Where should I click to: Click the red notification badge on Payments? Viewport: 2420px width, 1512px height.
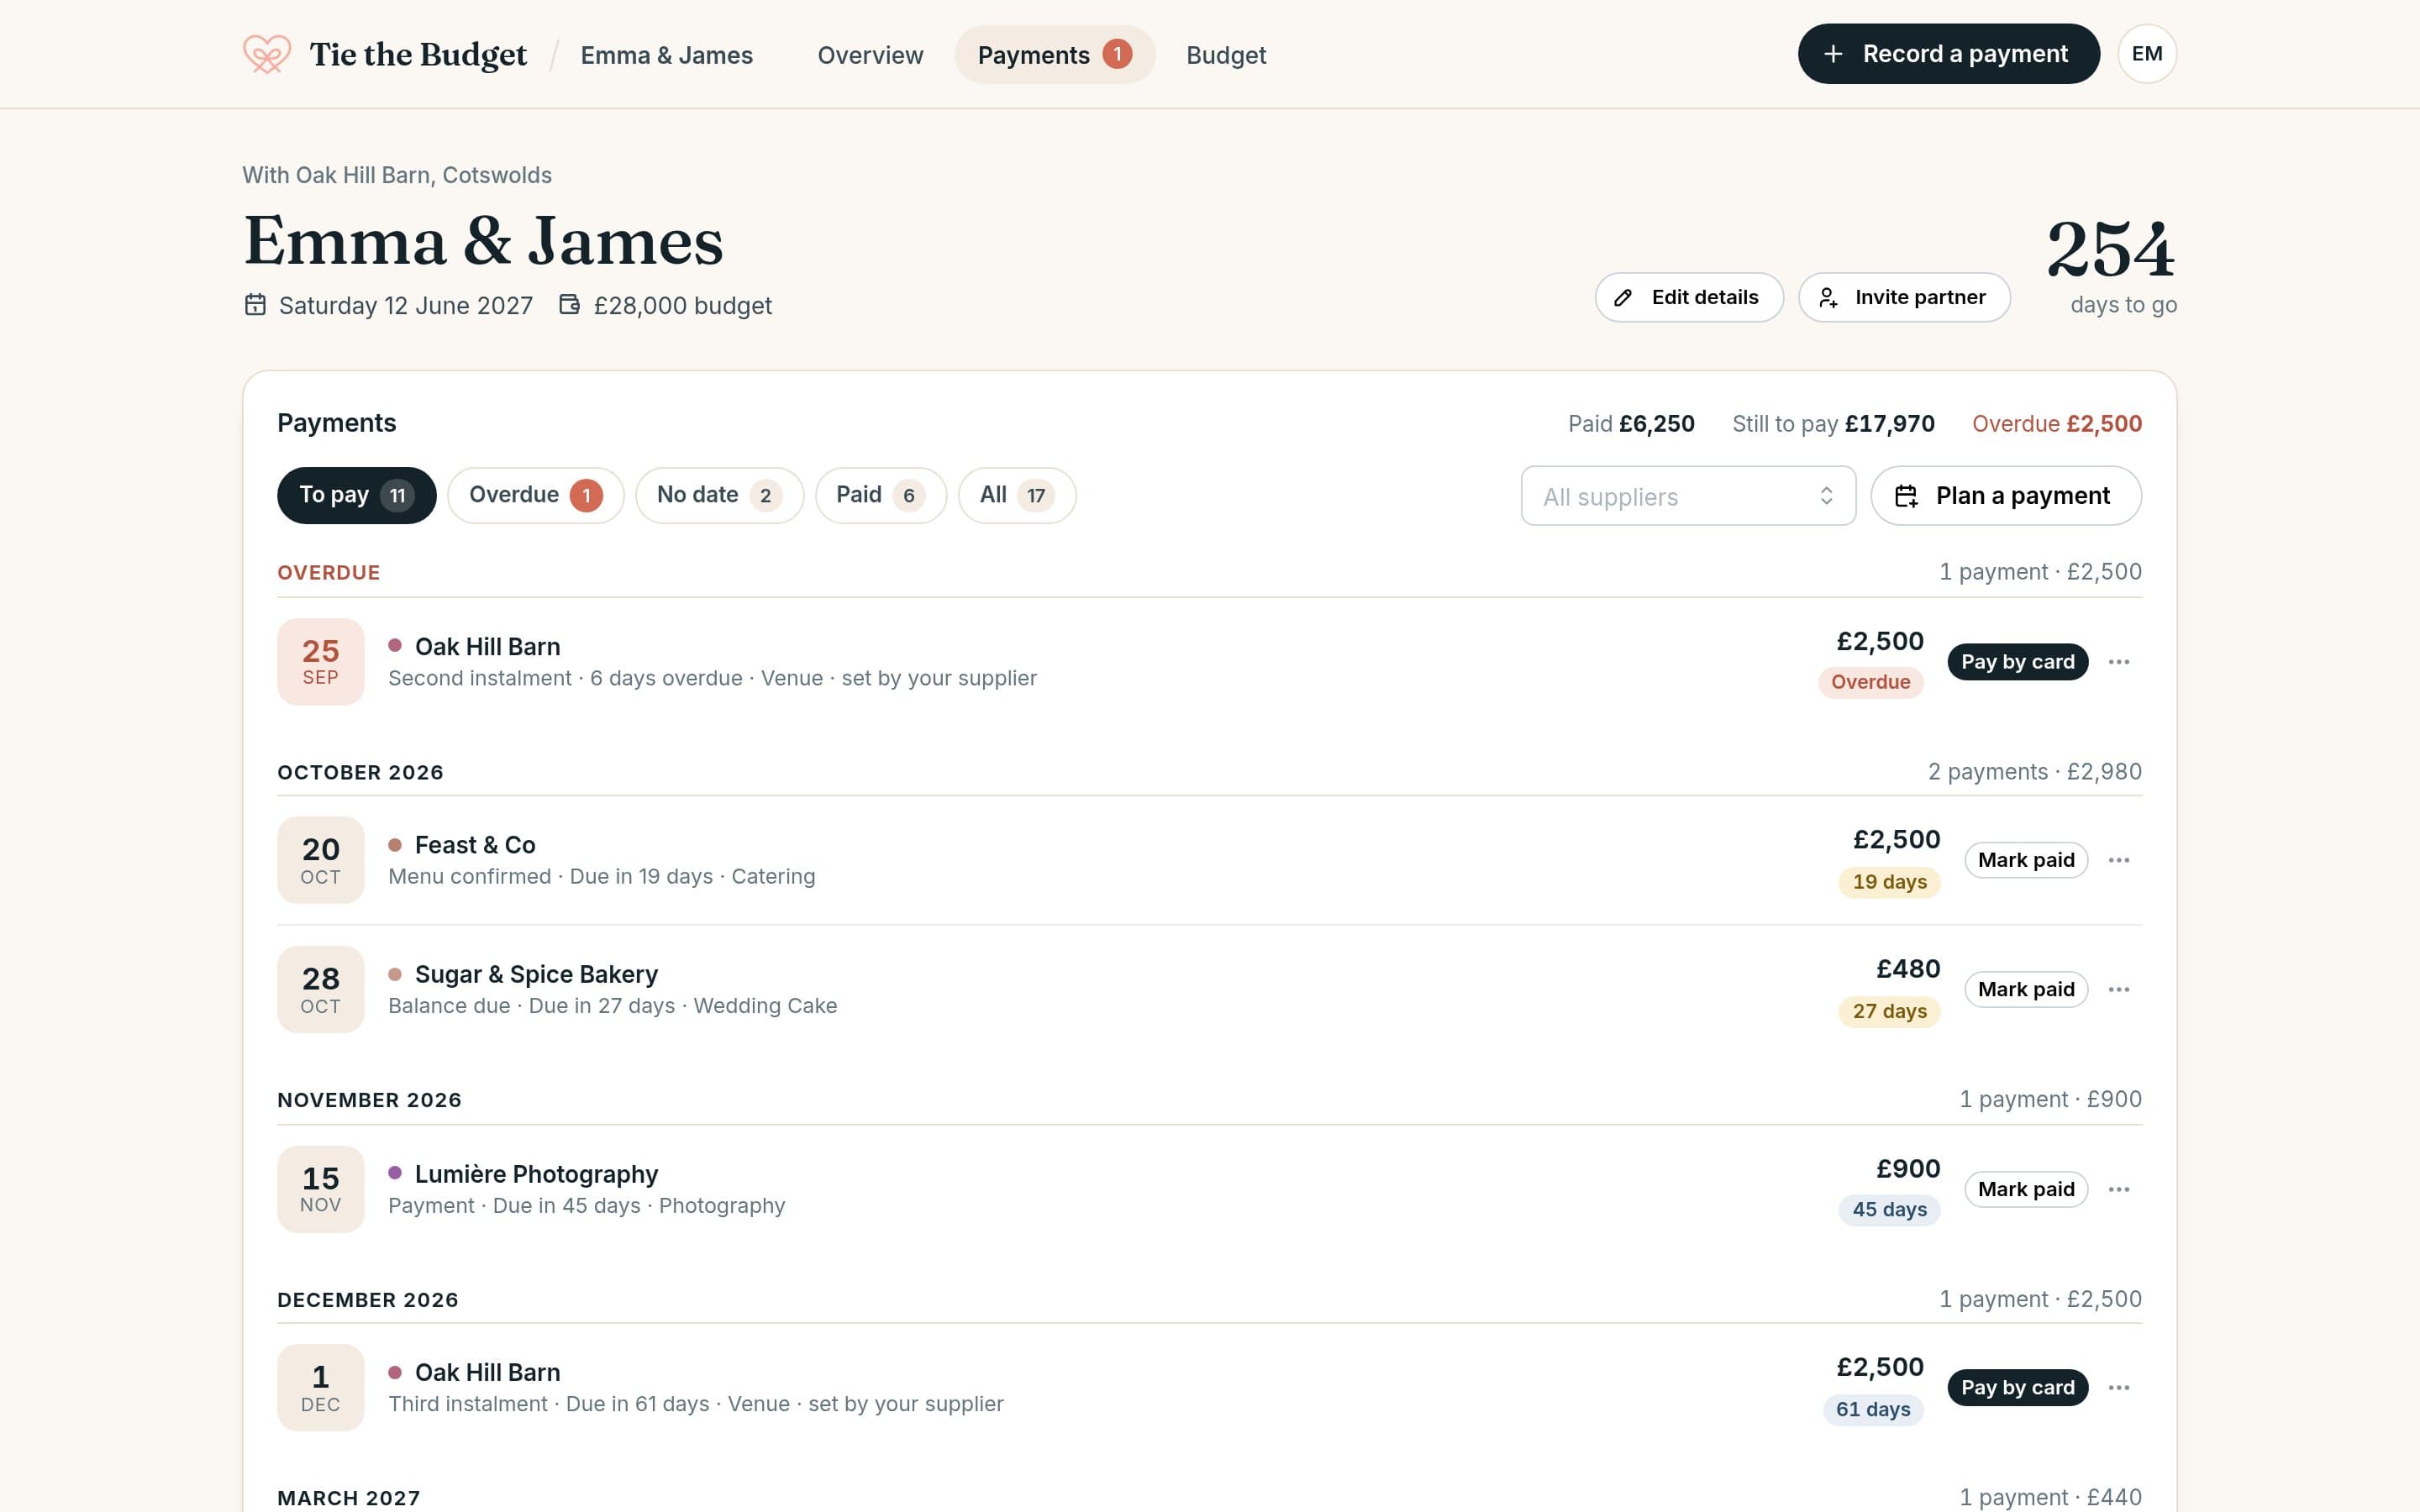(1117, 54)
